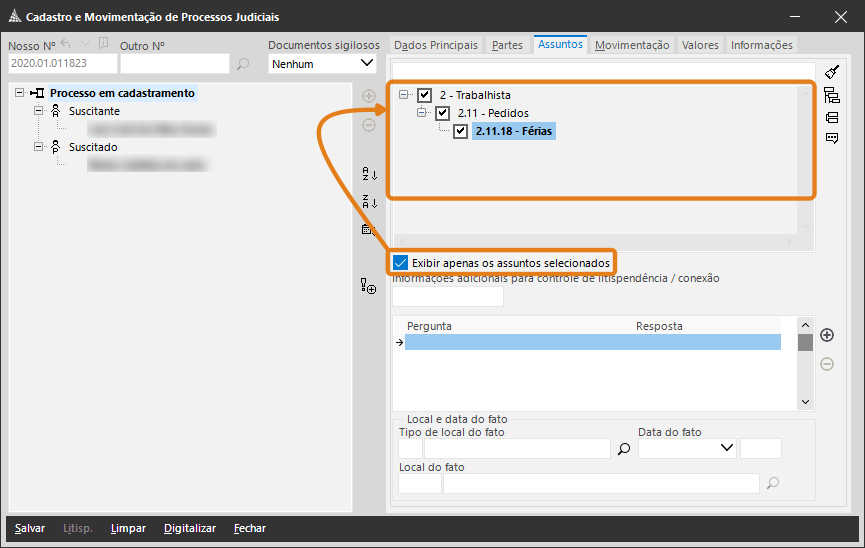Image resolution: width=865 pixels, height=548 pixels.
Task: Add a question row with plus icon
Action: (827, 335)
